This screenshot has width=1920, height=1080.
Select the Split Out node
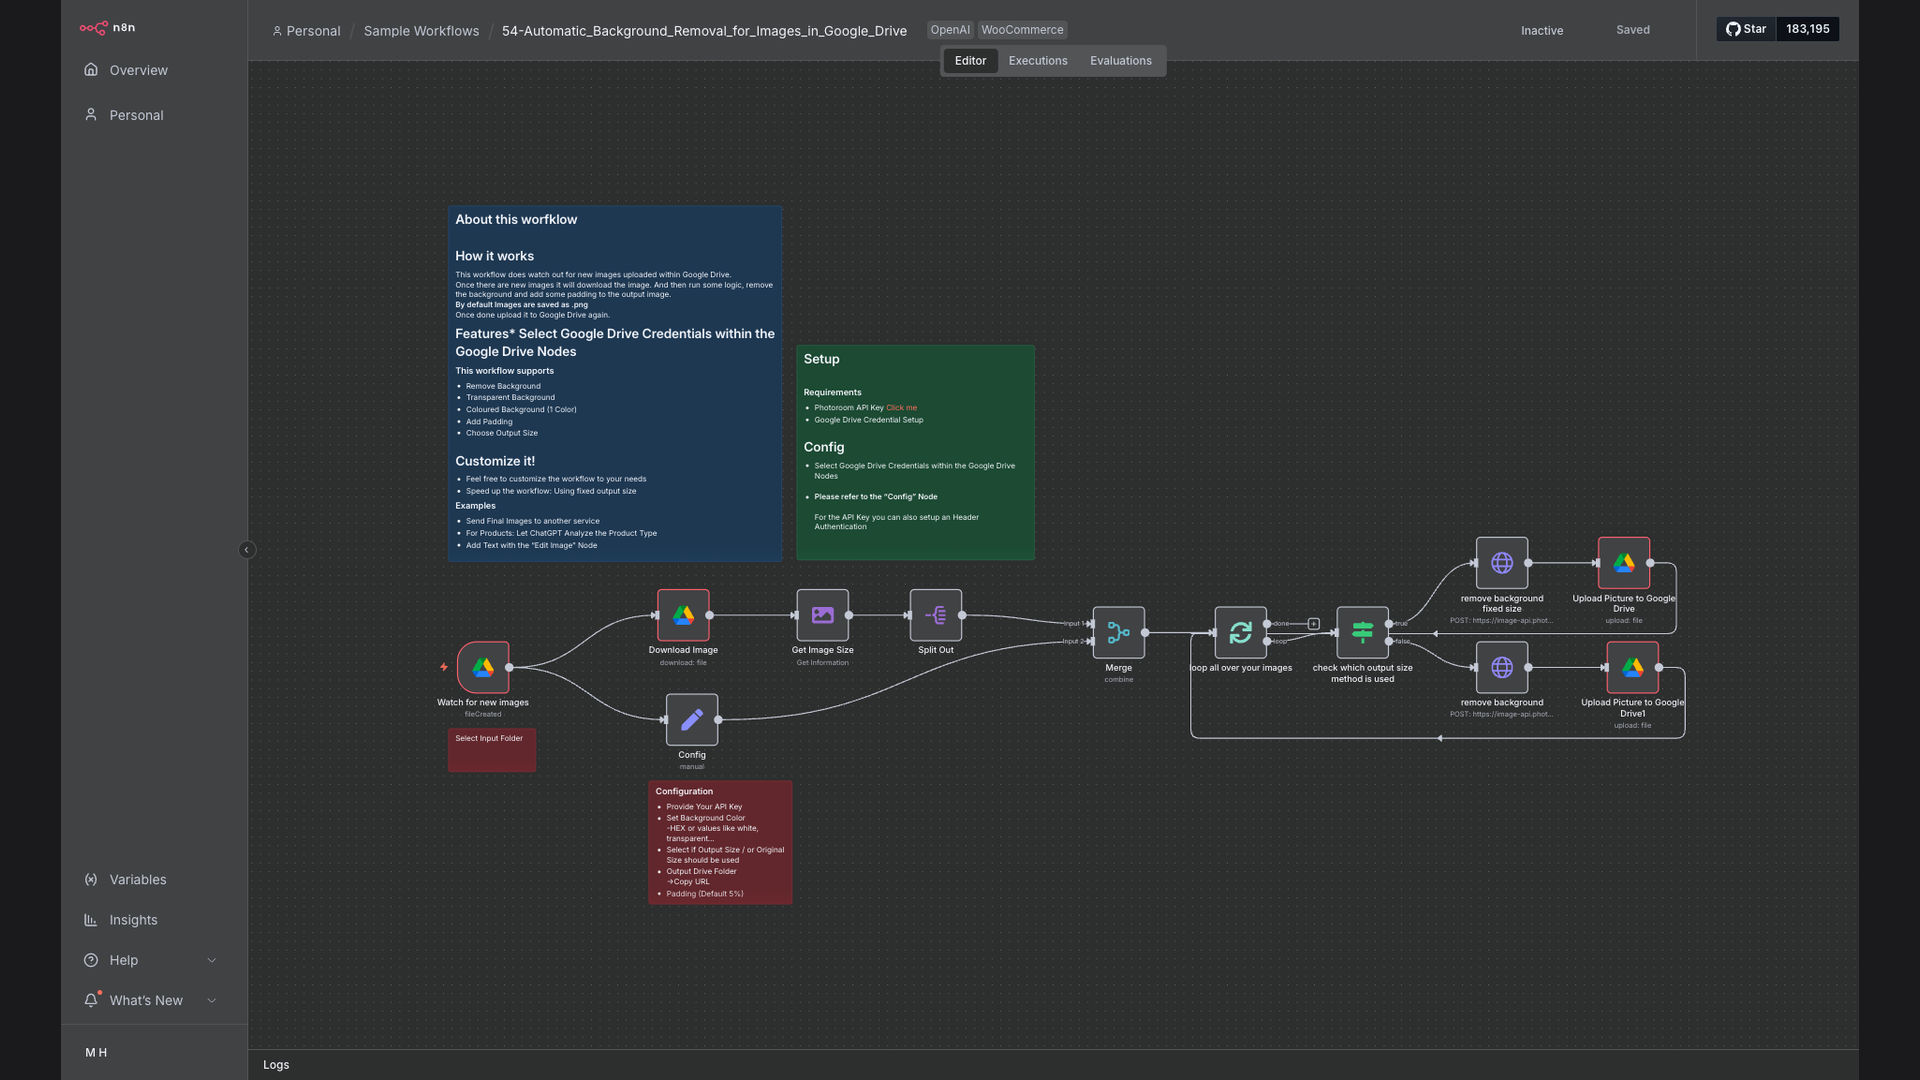pos(936,615)
